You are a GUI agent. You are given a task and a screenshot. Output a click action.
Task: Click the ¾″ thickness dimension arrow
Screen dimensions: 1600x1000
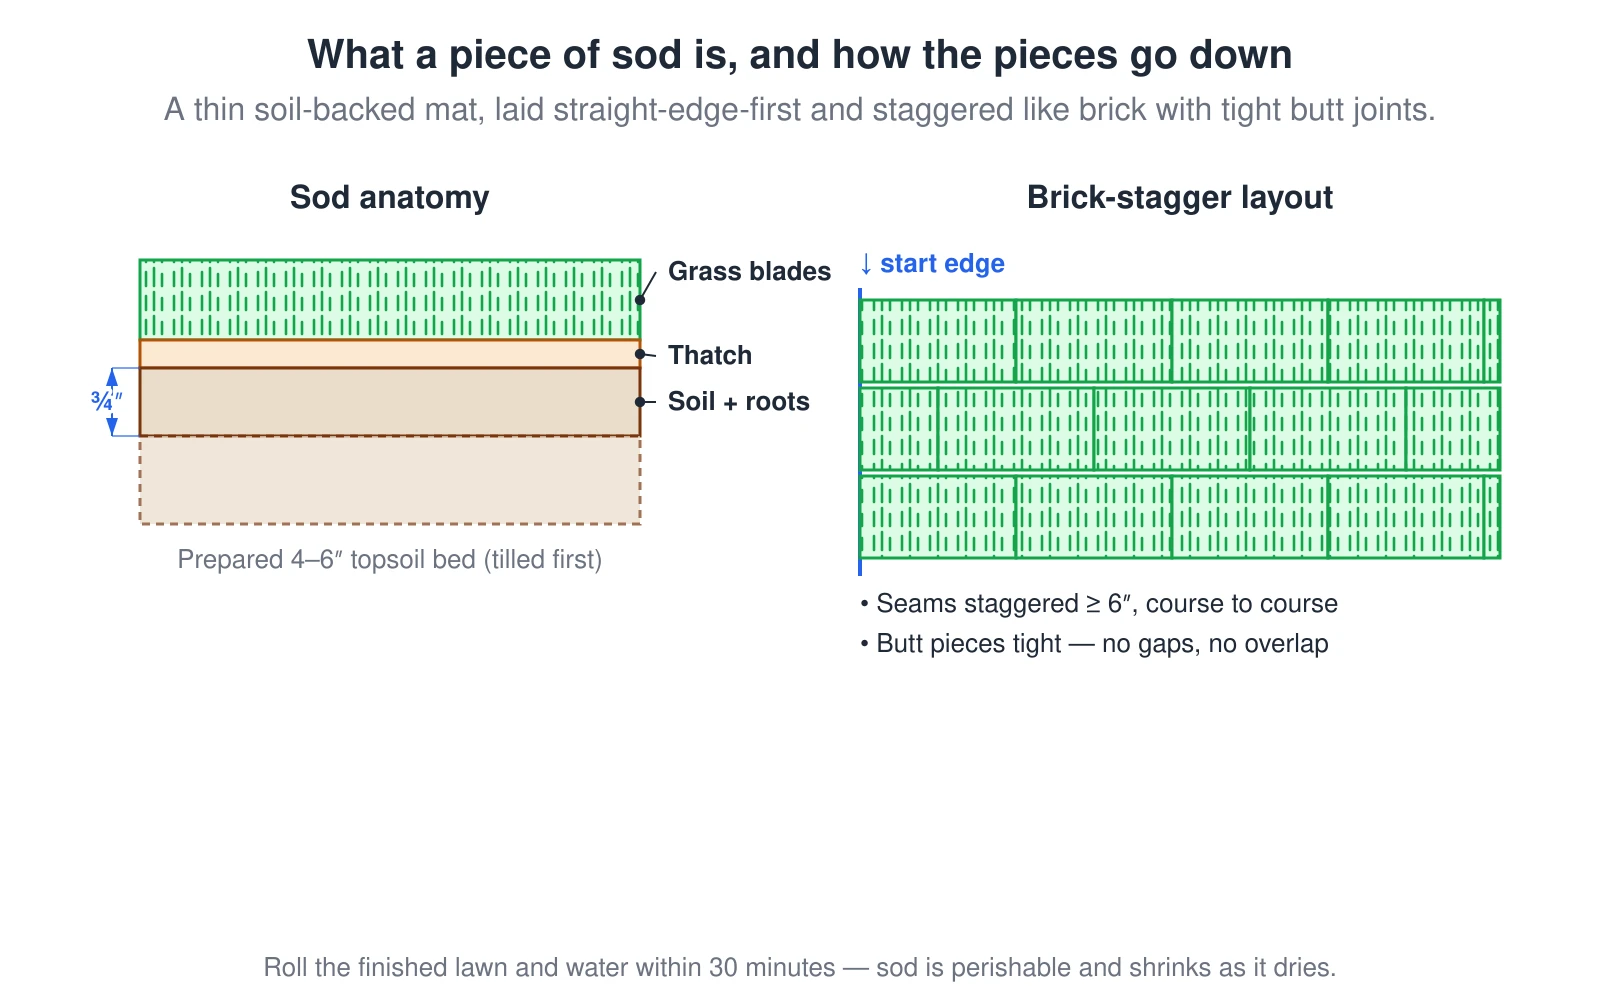click(x=111, y=402)
